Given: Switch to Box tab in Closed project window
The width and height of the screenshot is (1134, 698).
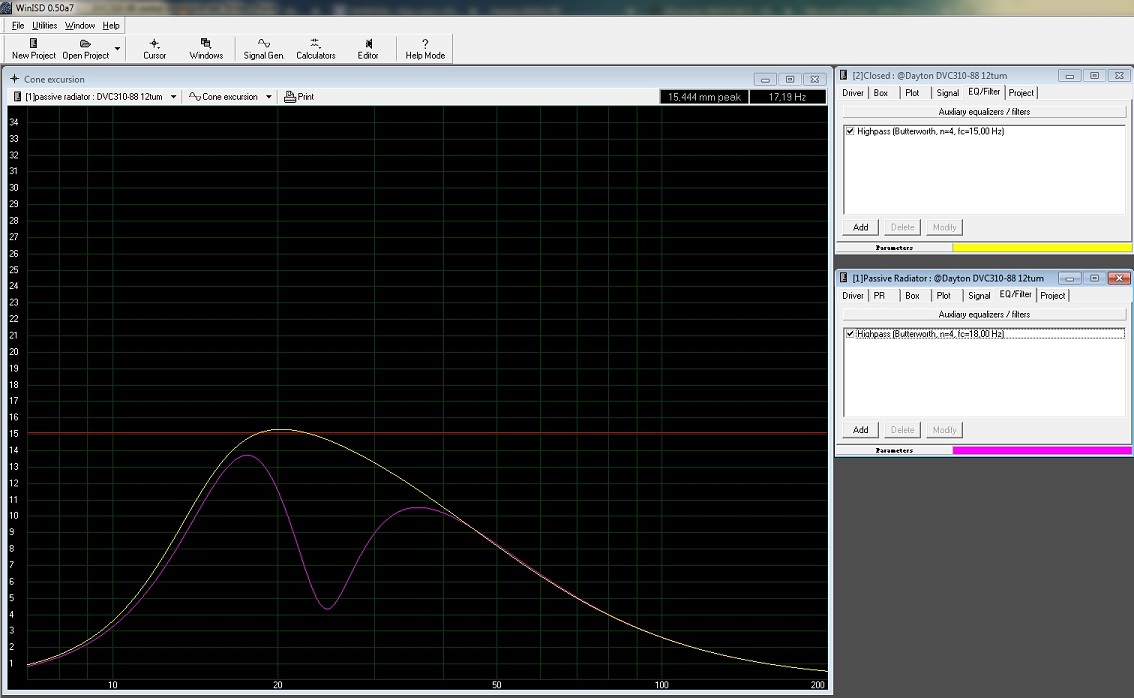Looking at the screenshot, I should pos(881,93).
